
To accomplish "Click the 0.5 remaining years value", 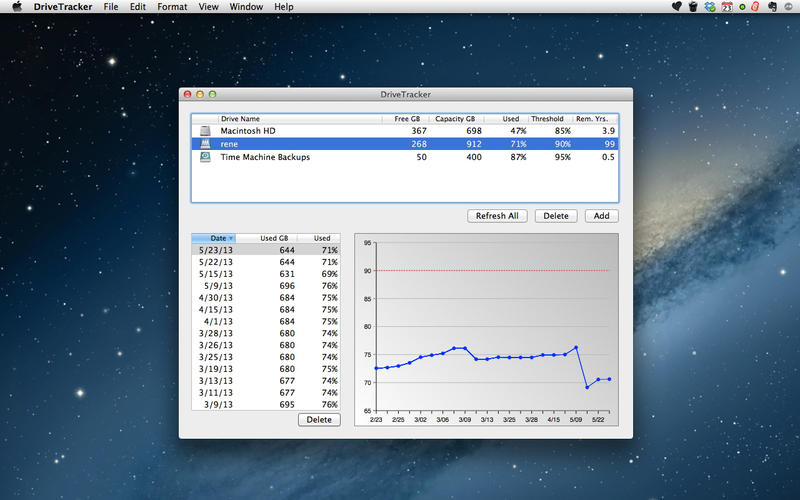I will (x=608, y=157).
